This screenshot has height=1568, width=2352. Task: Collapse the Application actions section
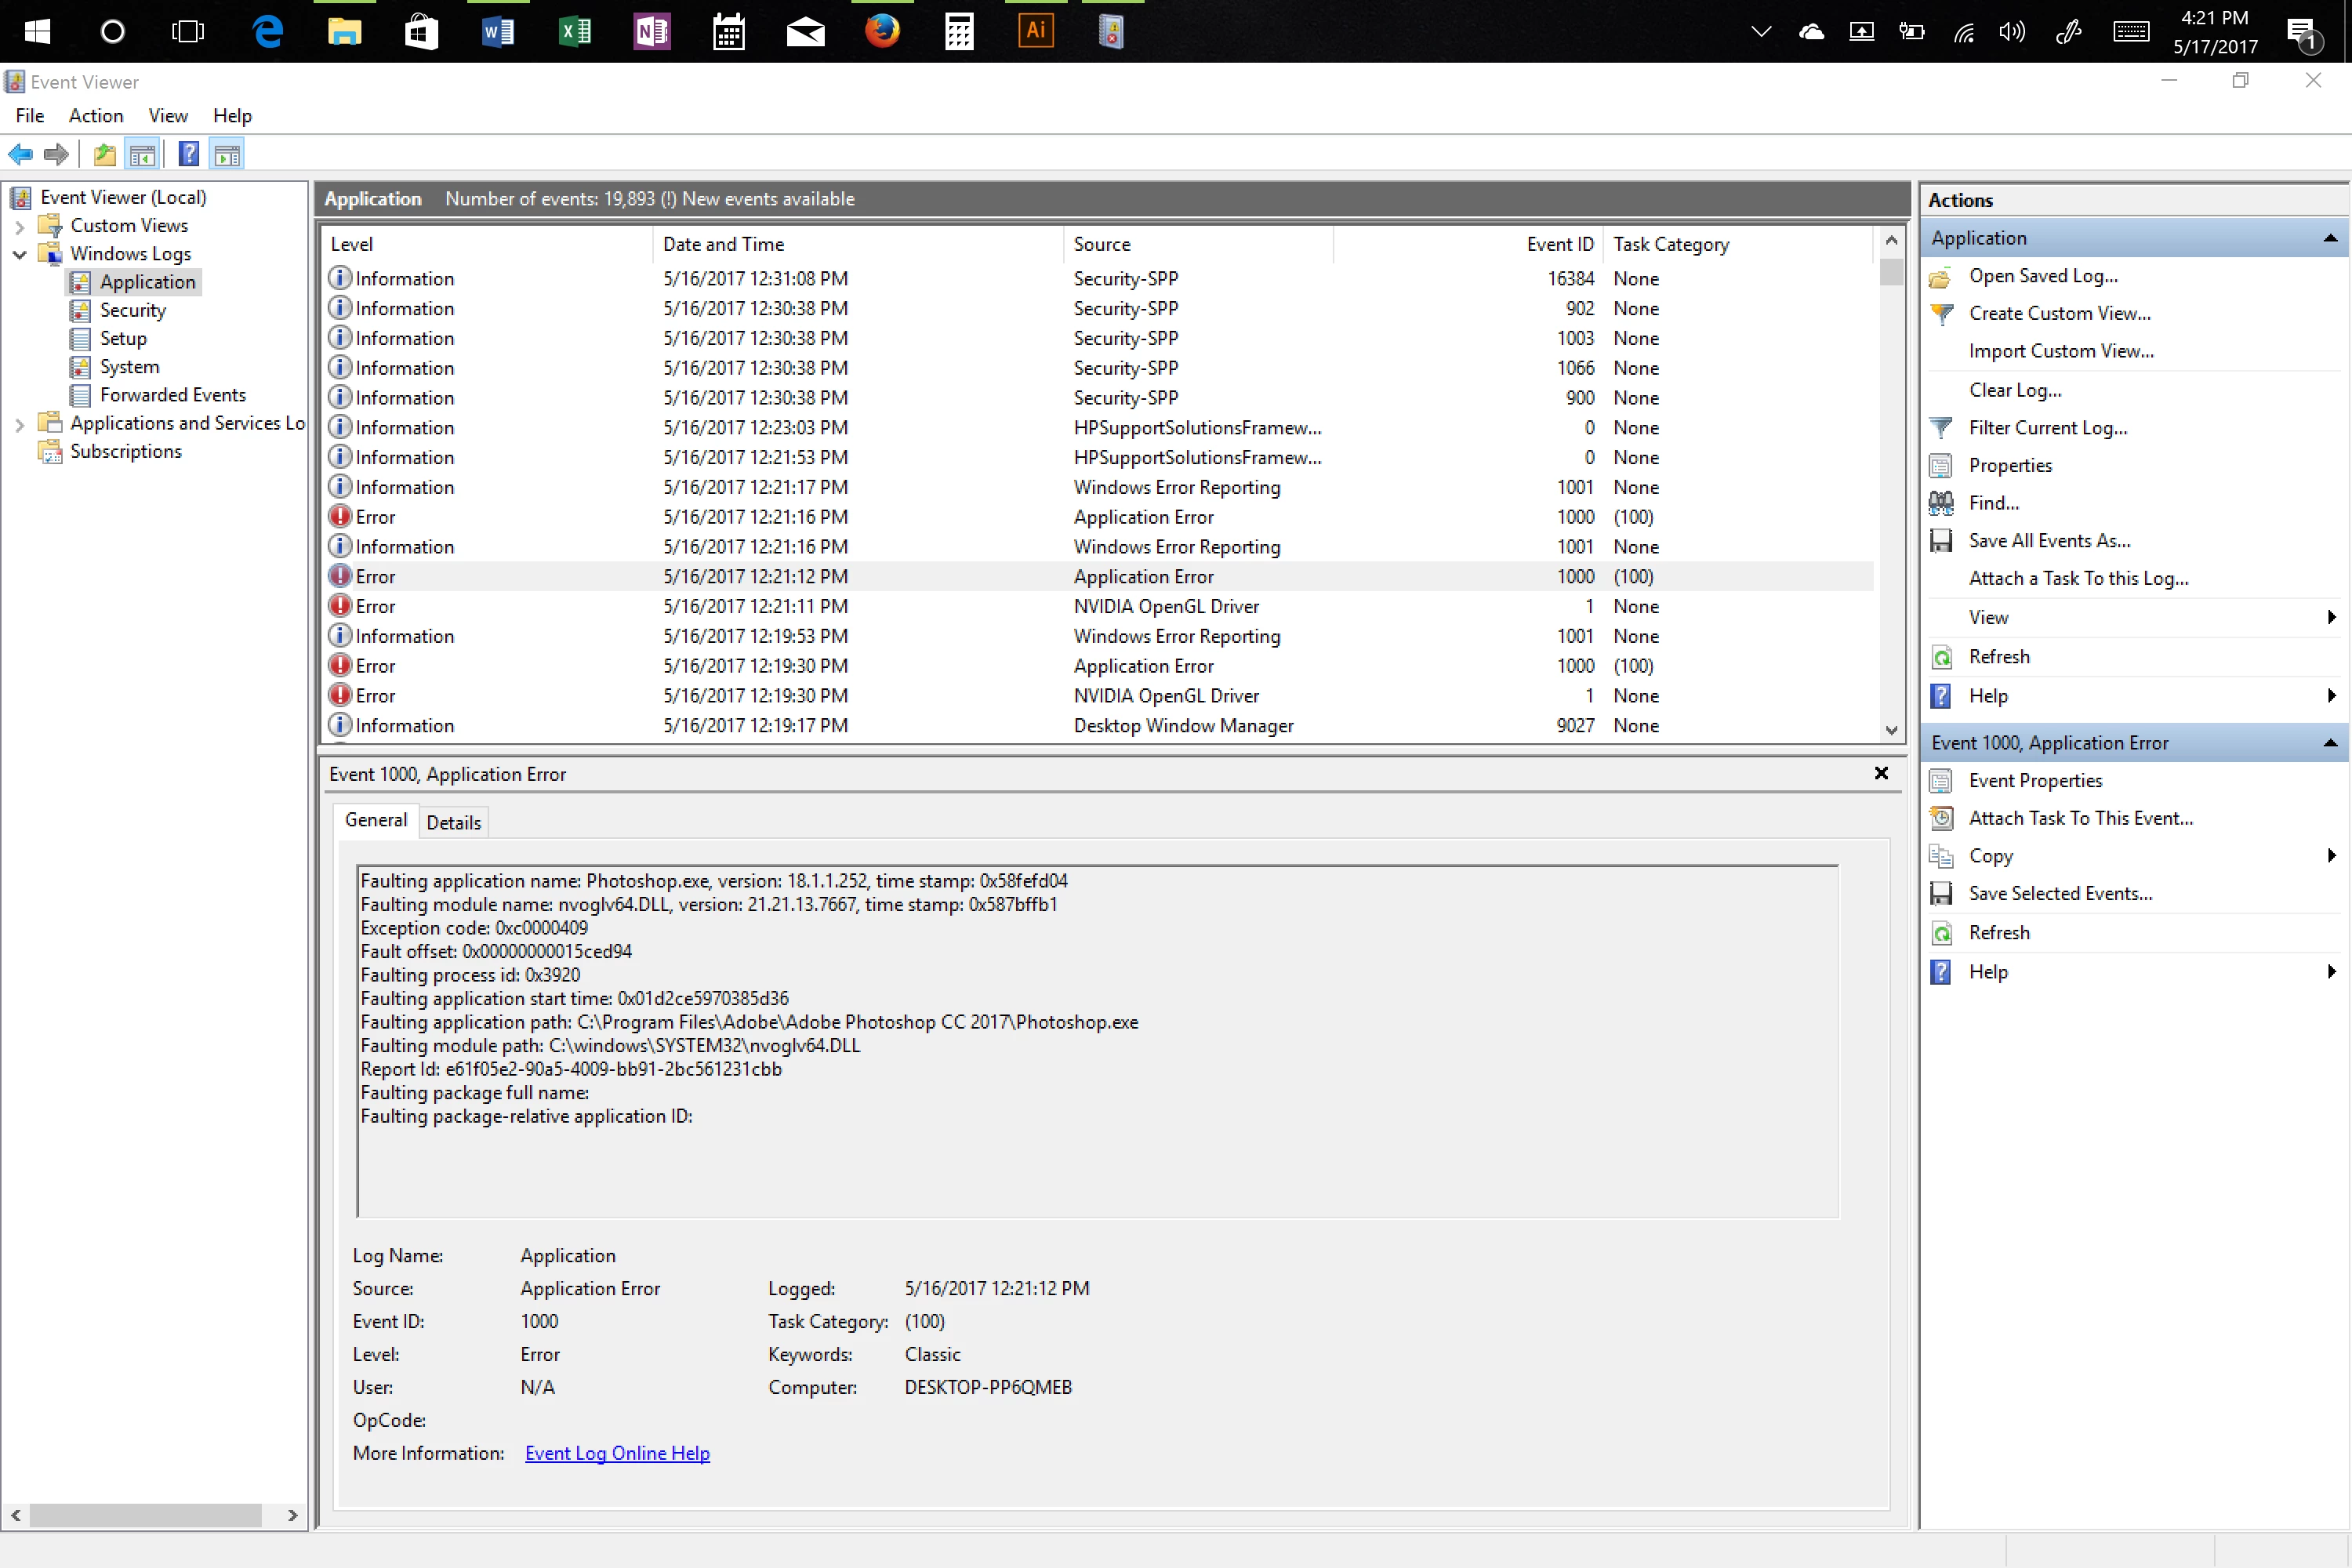(x=2330, y=238)
